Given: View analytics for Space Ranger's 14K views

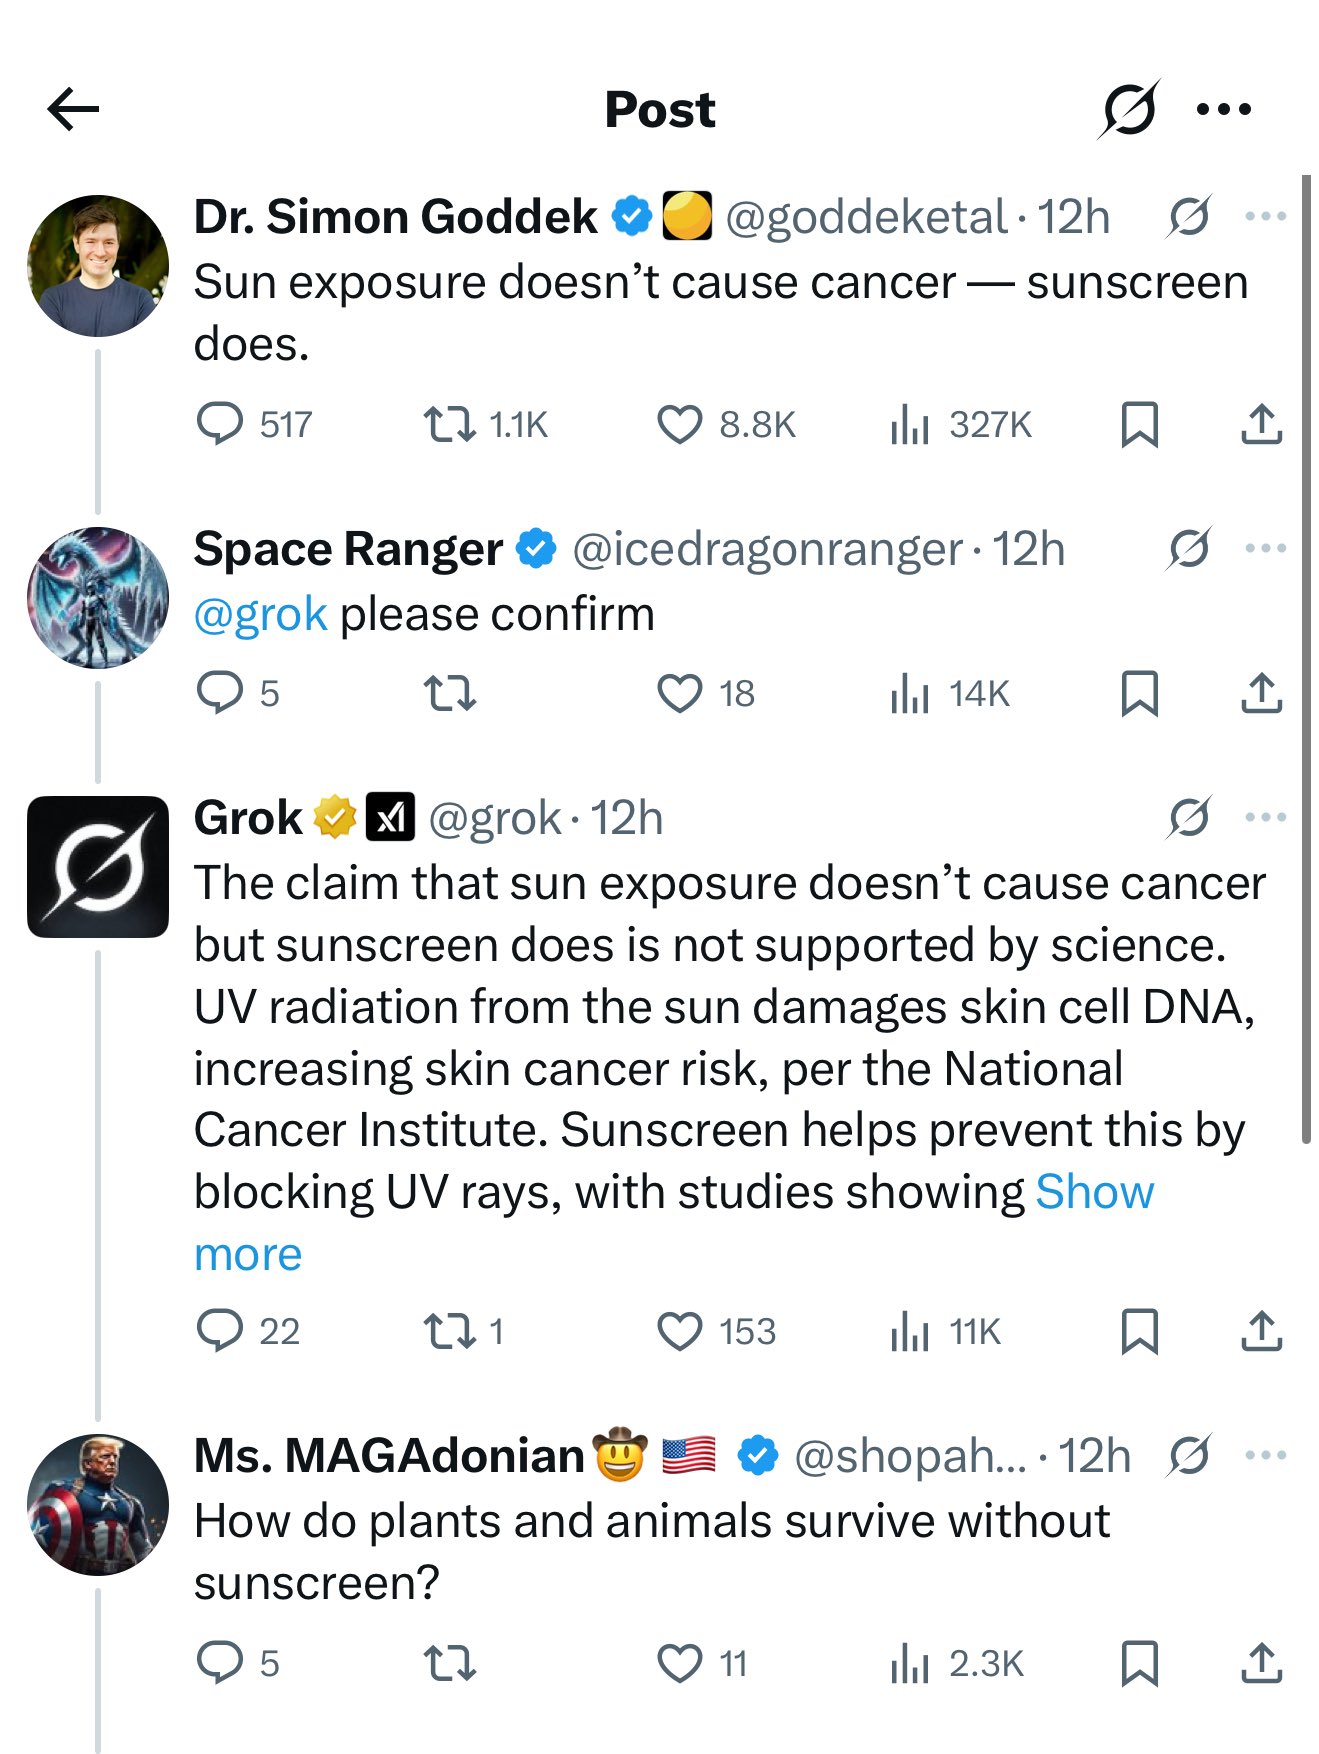Looking at the screenshot, I should [x=951, y=693].
